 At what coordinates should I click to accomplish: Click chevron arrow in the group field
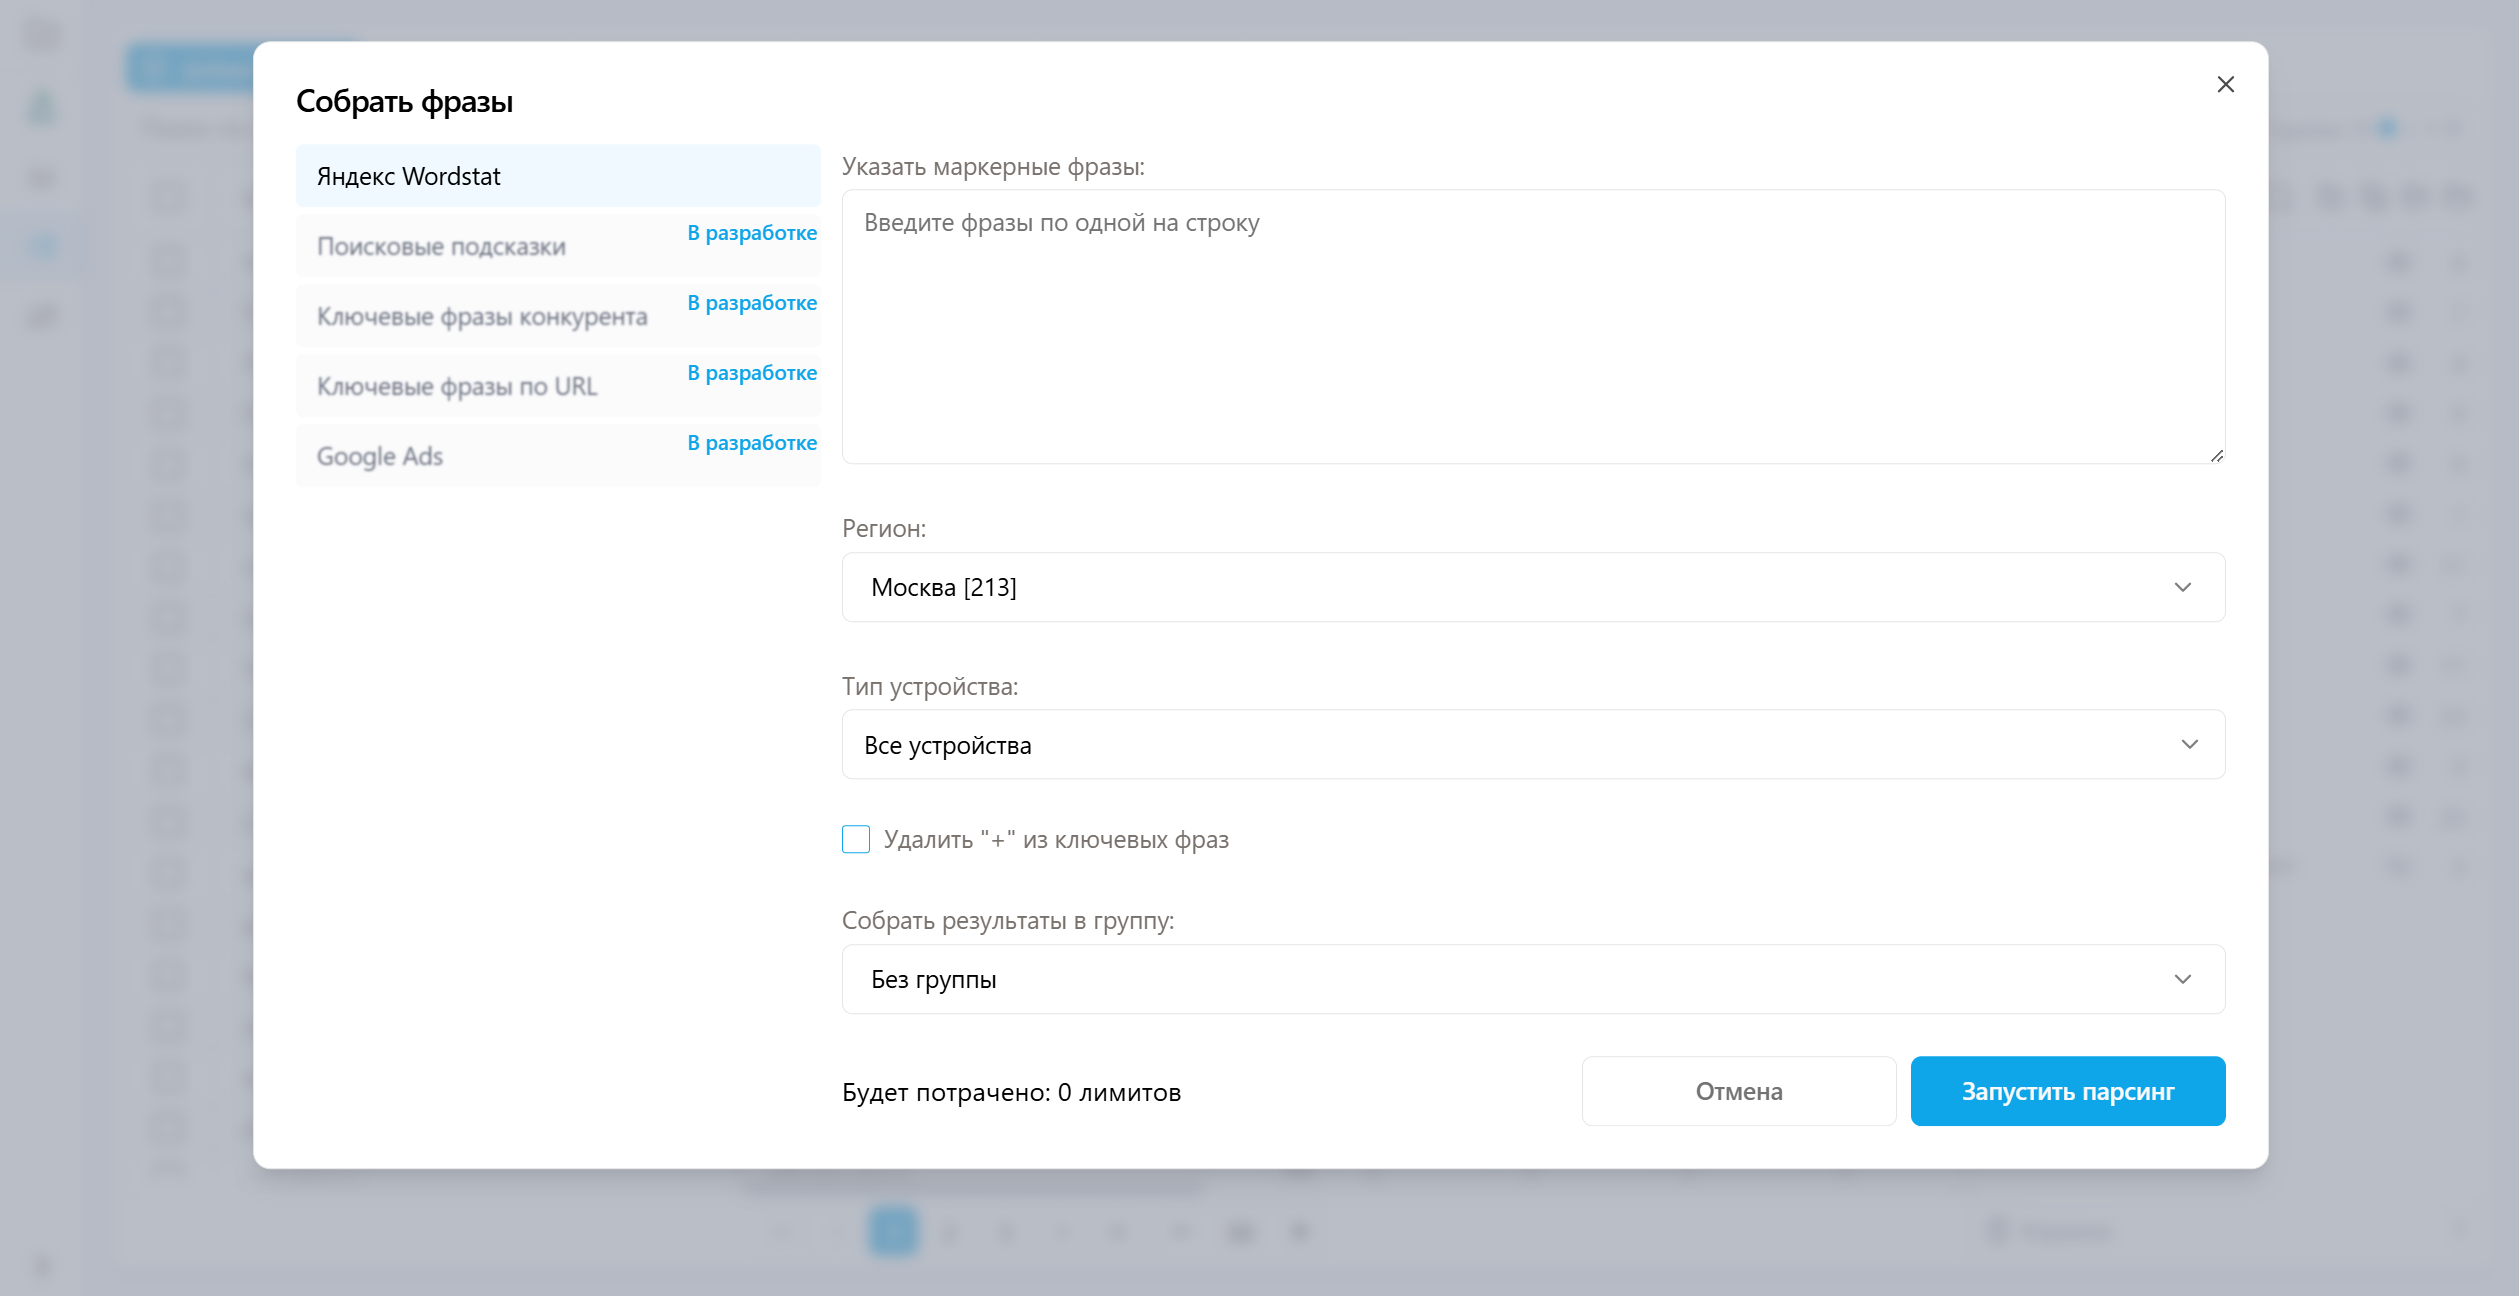(x=2182, y=979)
